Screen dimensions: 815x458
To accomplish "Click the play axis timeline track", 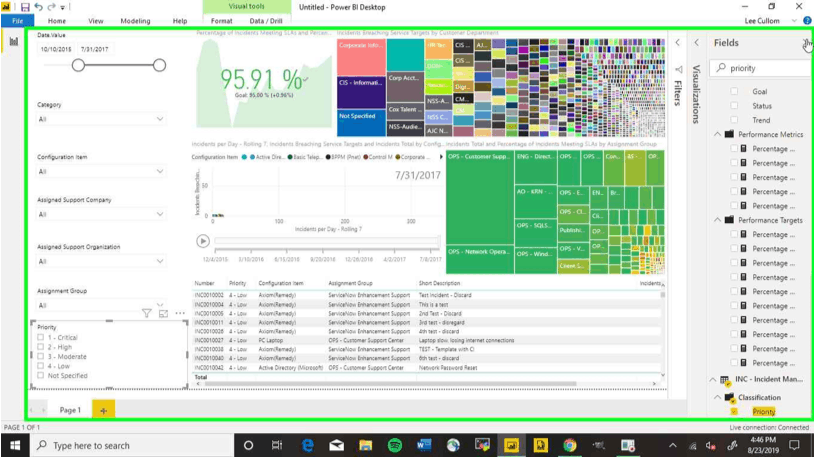I will (x=327, y=241).
